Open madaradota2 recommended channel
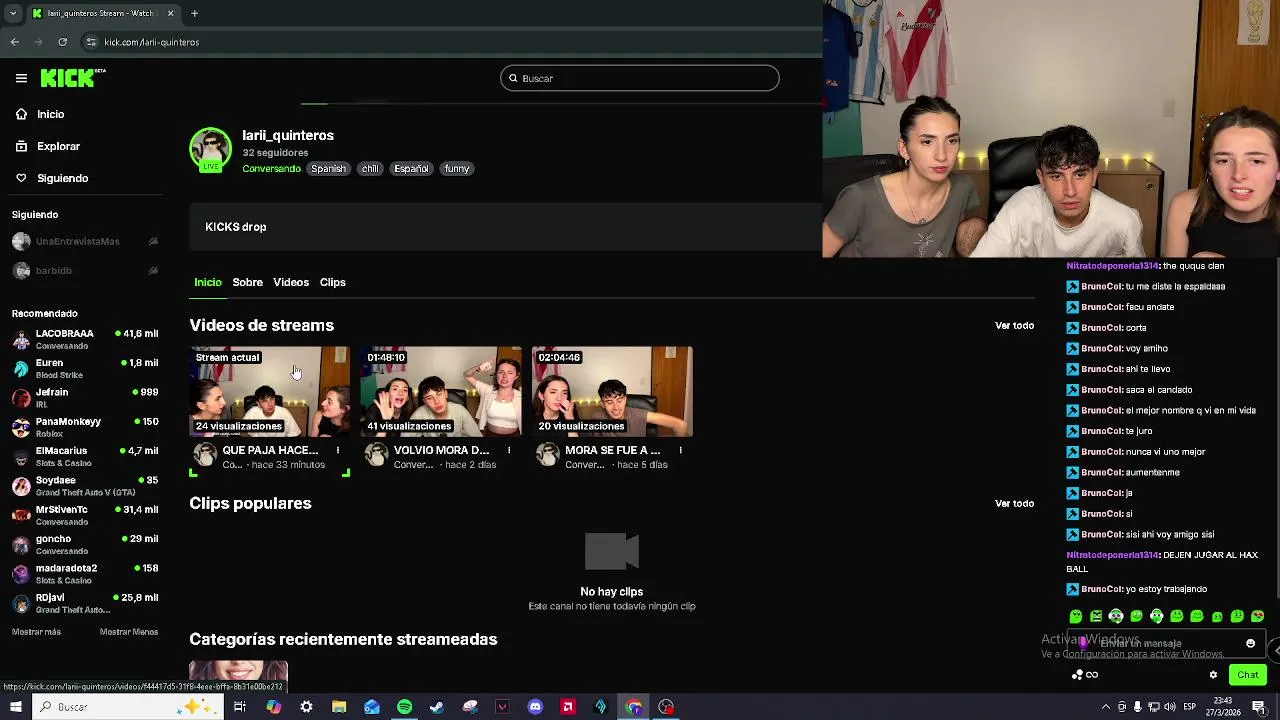This screenshot has width=1280, height=720. 85,573
